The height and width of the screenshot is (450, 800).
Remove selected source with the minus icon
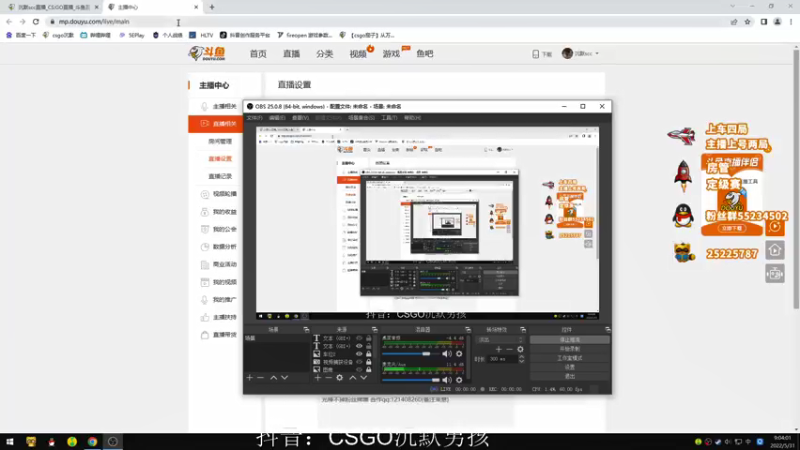click(329, 378)
